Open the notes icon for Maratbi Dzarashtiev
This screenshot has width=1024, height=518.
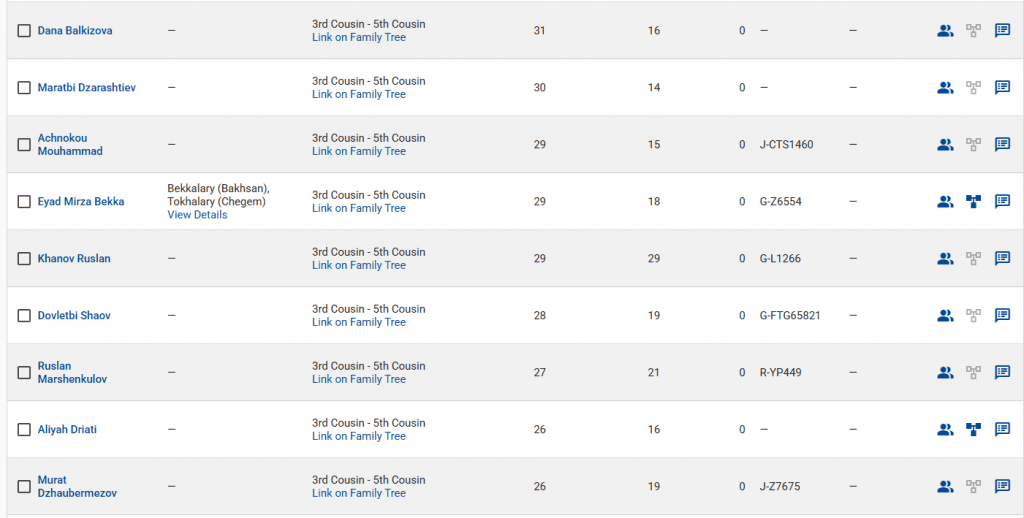coord(1002,87)
